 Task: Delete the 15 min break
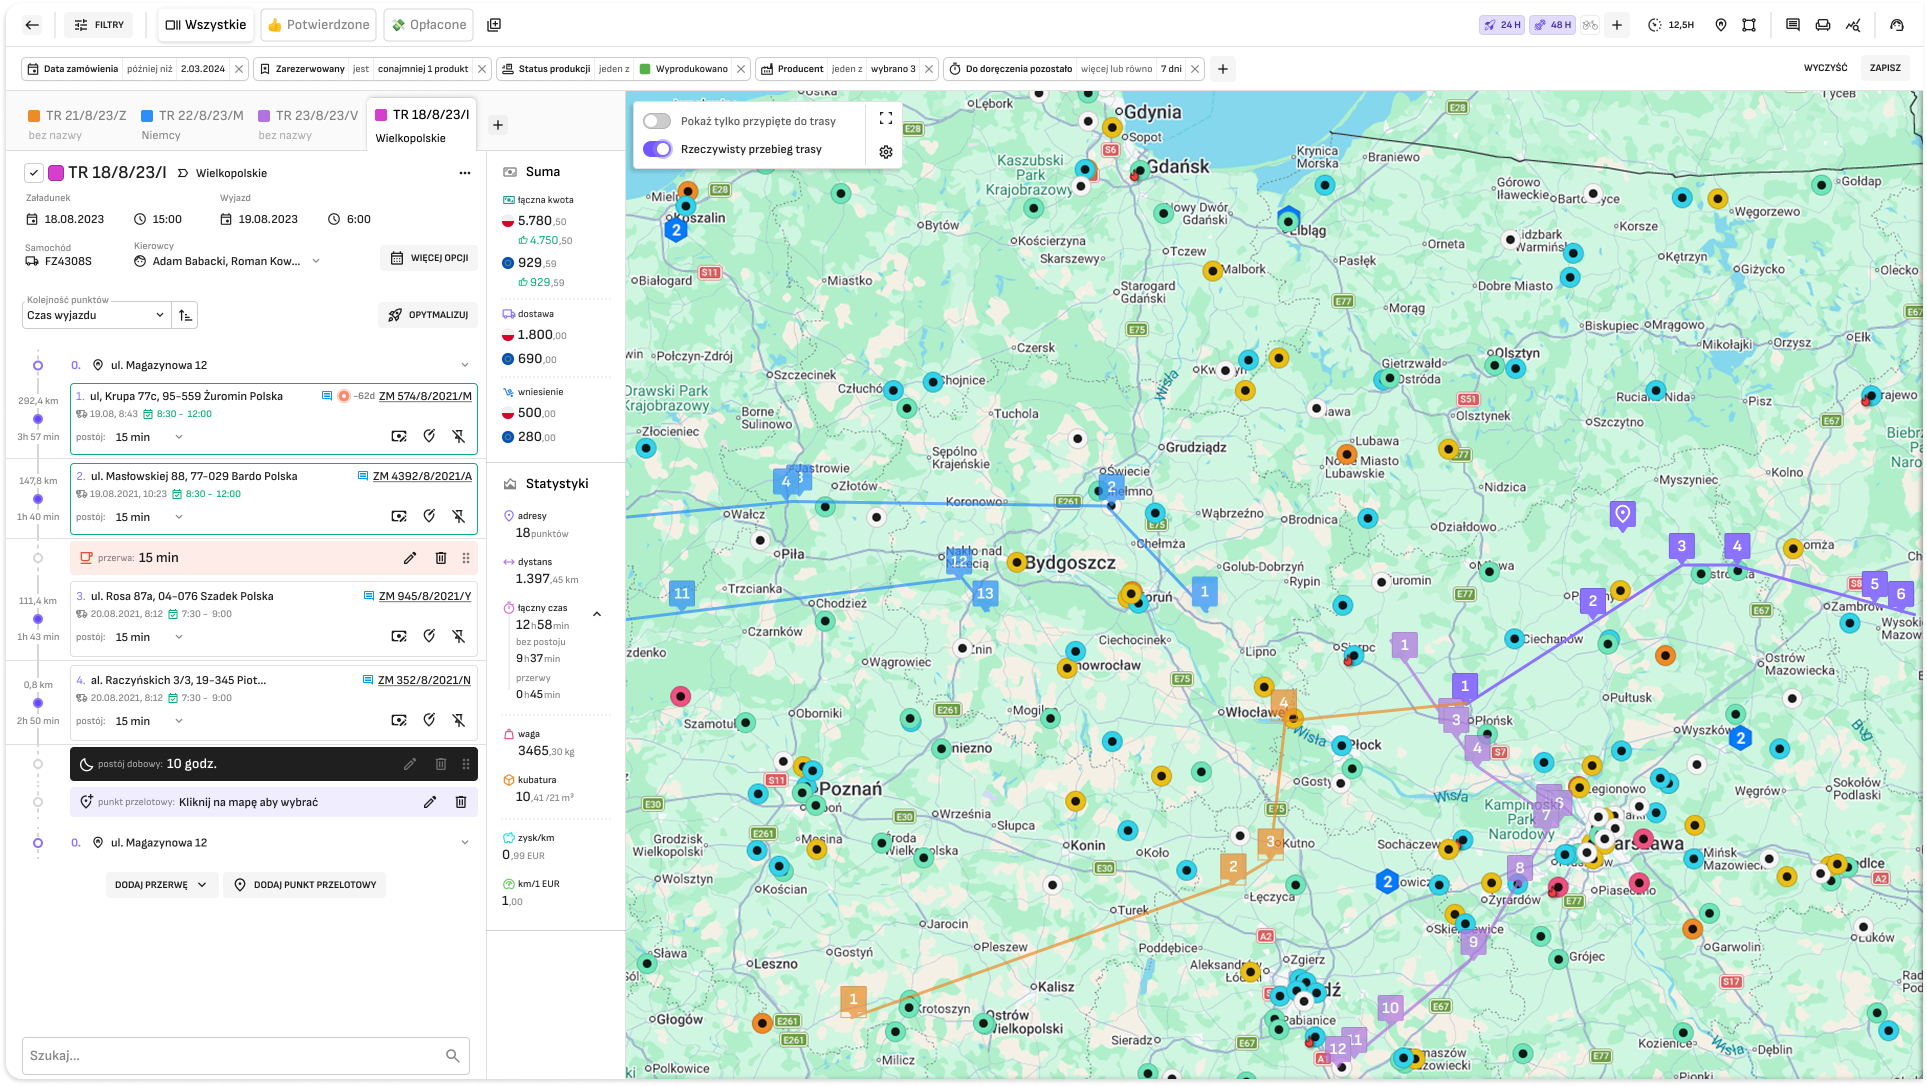pyautogui.click(x=441, y=558)
